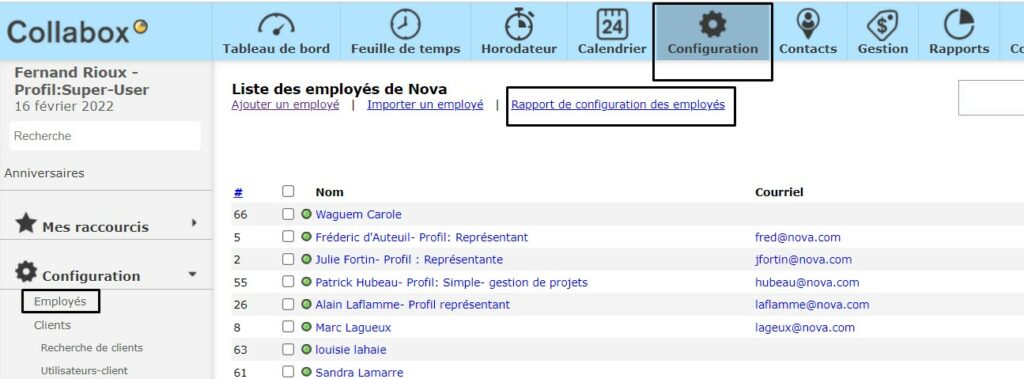The image size is (1024, 379).
Task: Select Employés in the sidebar
Action: click(60, 302)
